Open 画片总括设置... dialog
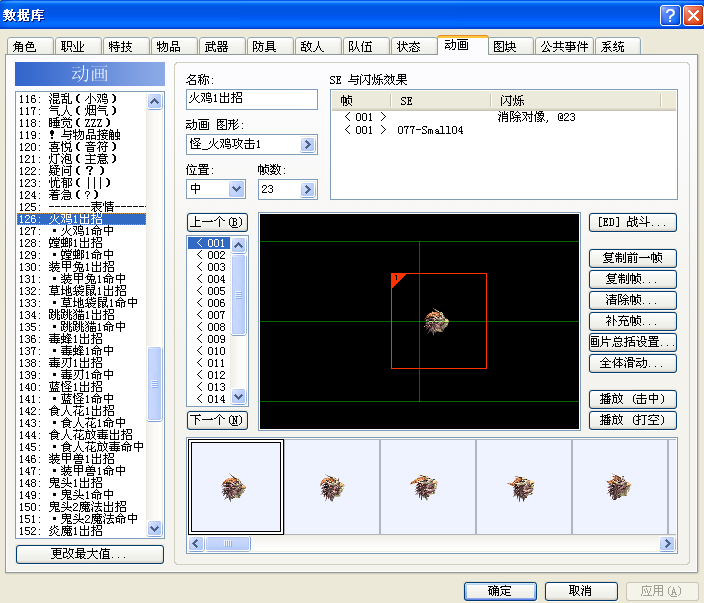704x603 pixels. pyautogui.click(x=632, y=342)
